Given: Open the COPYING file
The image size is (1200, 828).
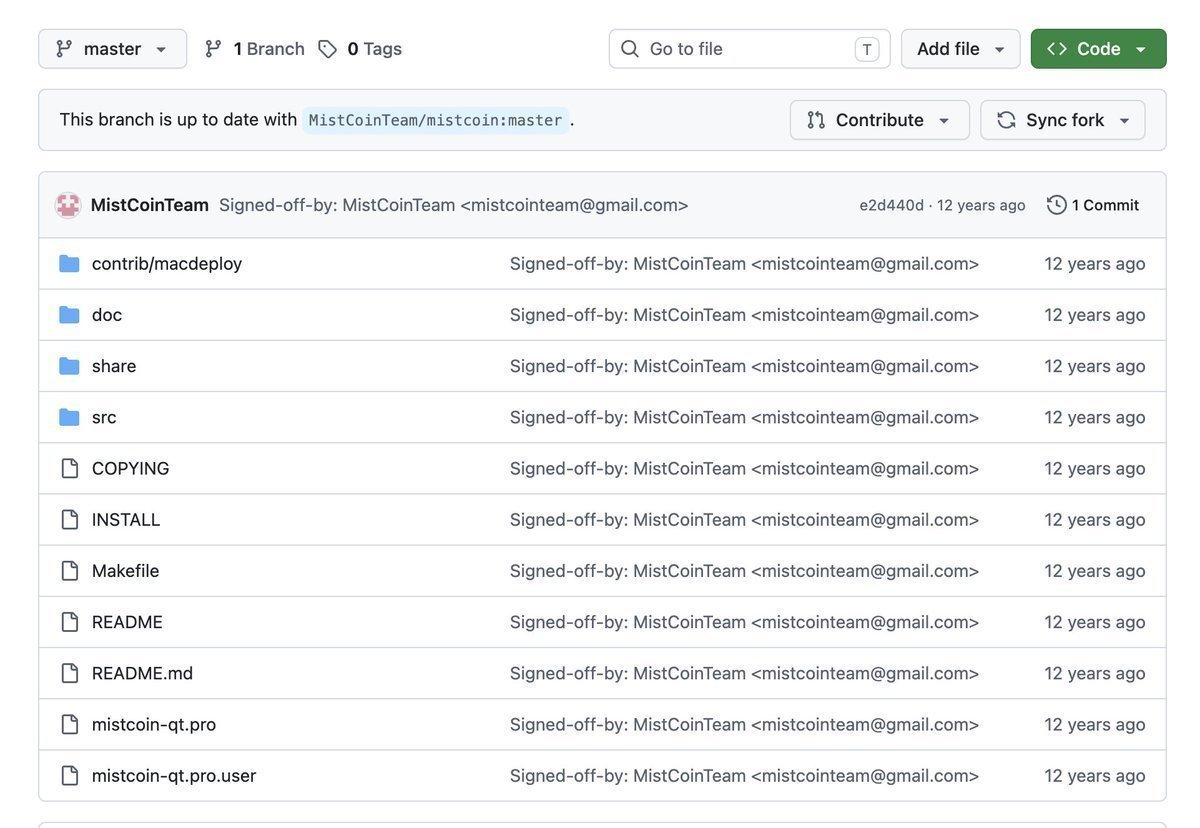Looking at the screenshot, I should point(131,468).
